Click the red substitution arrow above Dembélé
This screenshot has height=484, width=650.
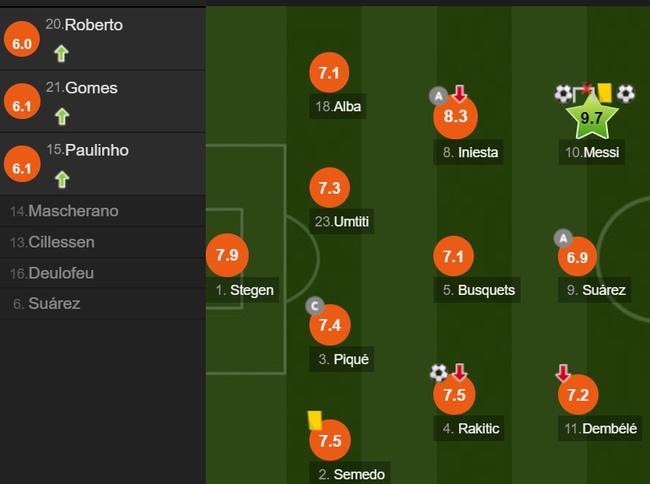(563, 373)
